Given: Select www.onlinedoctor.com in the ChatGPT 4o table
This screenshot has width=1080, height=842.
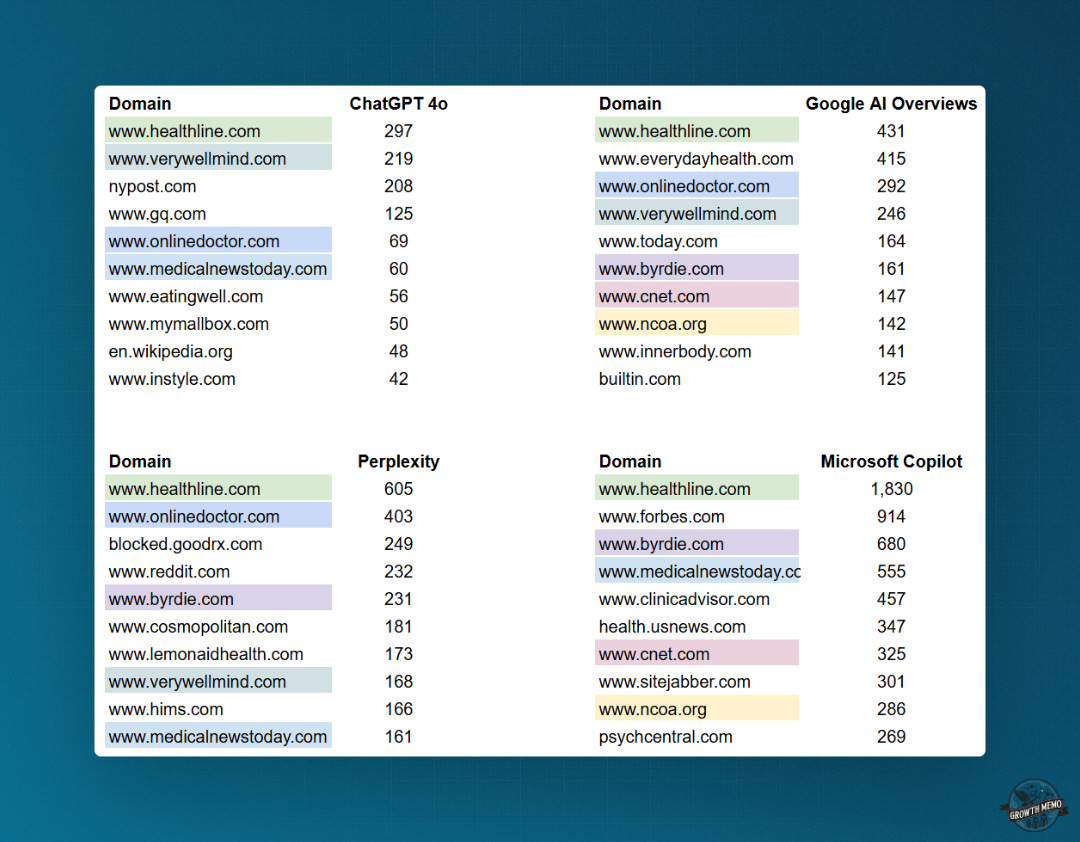Looking at the screenshot, I should coord(218,241).
